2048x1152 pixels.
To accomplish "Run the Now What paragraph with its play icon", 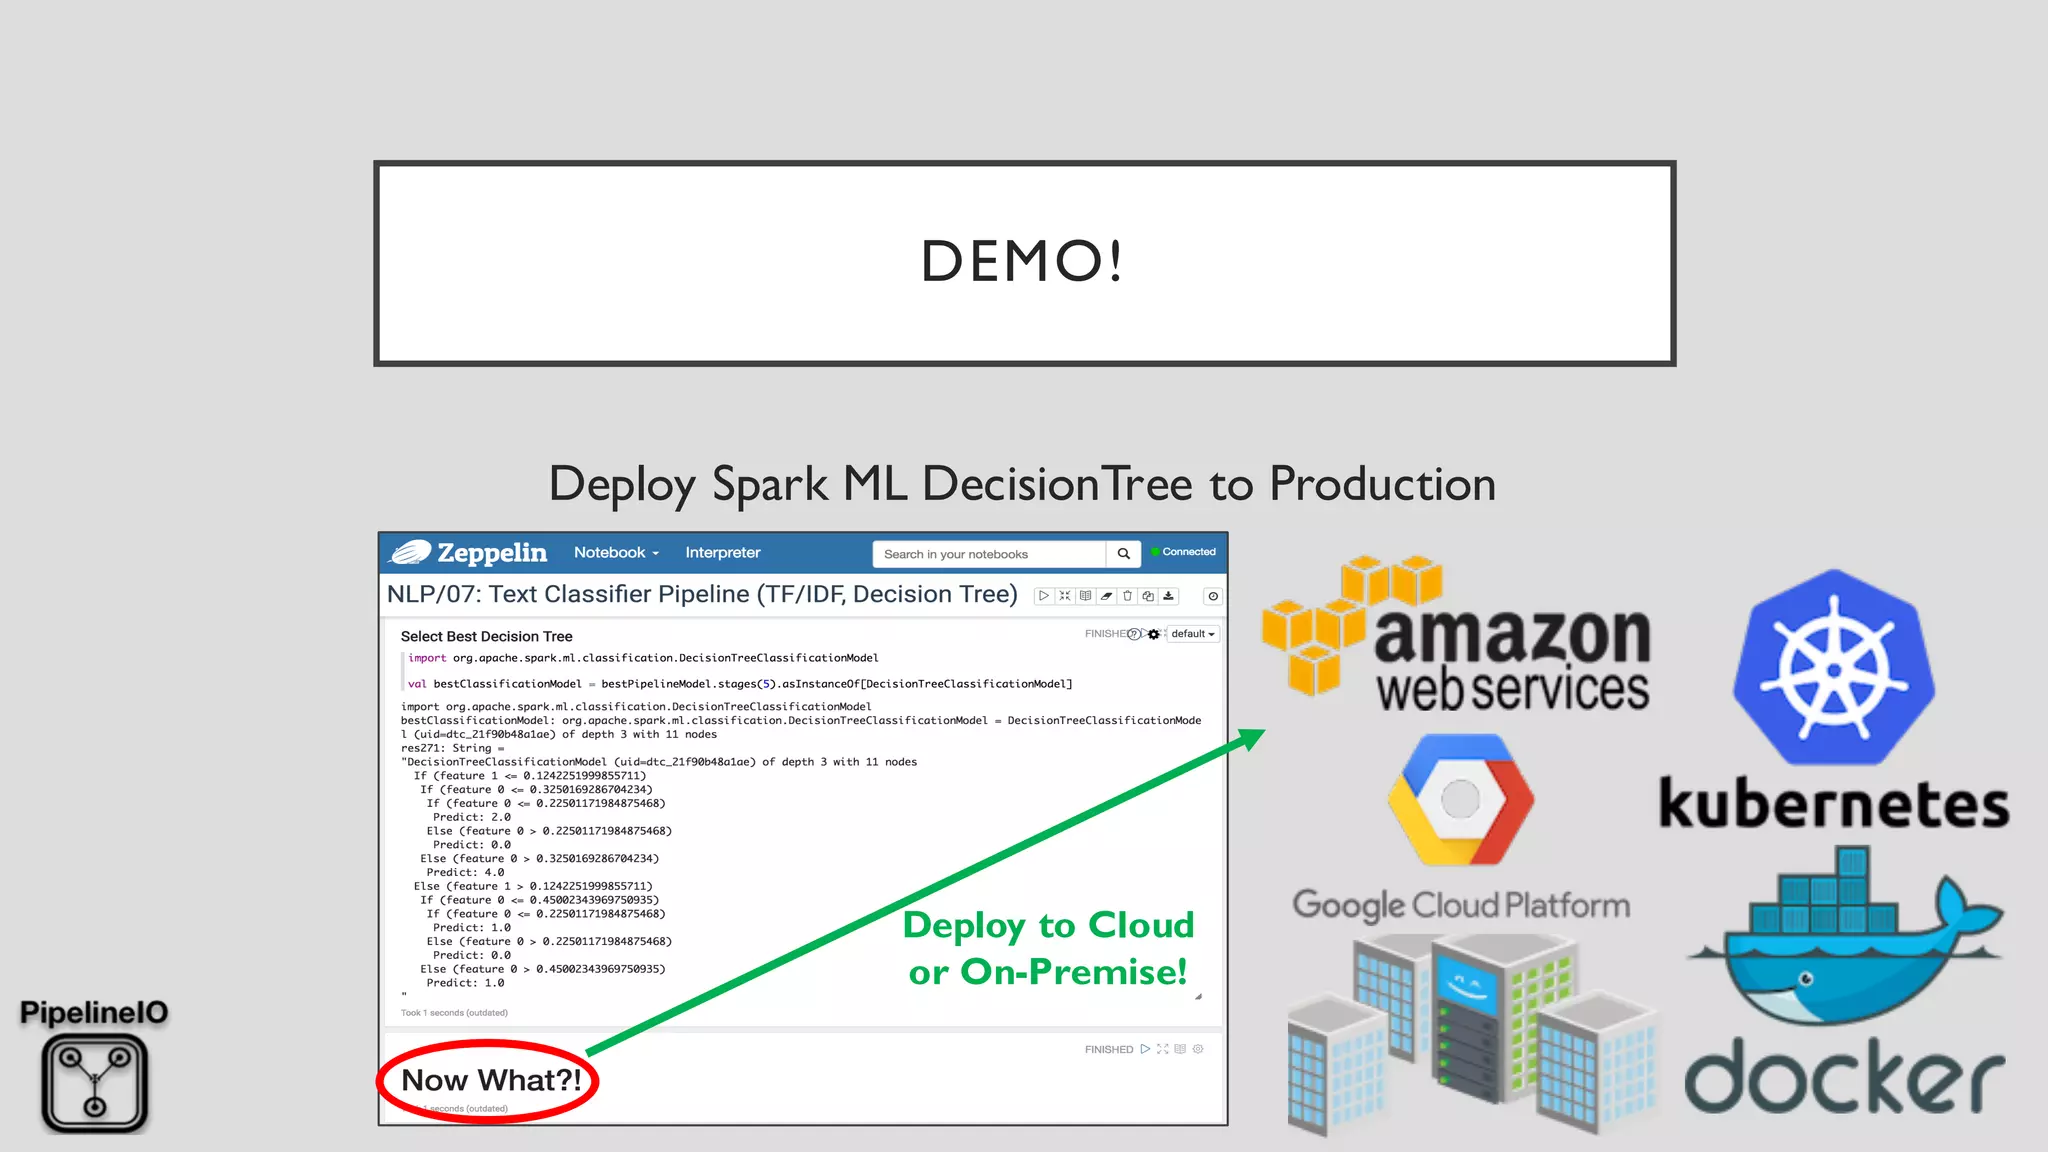I will (x=1145, y=1049).
